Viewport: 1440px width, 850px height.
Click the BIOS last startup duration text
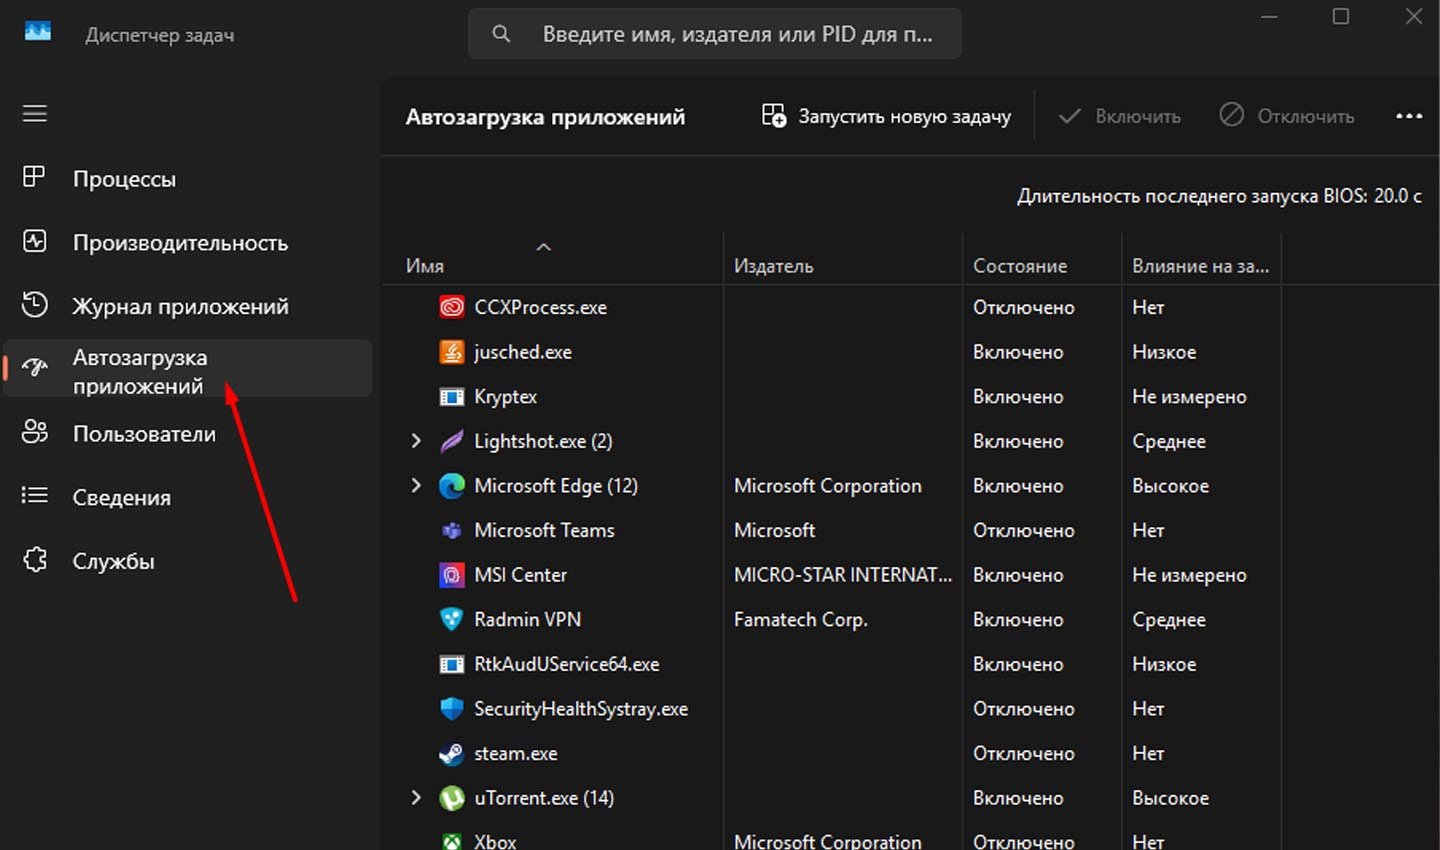click(1219, 196)
